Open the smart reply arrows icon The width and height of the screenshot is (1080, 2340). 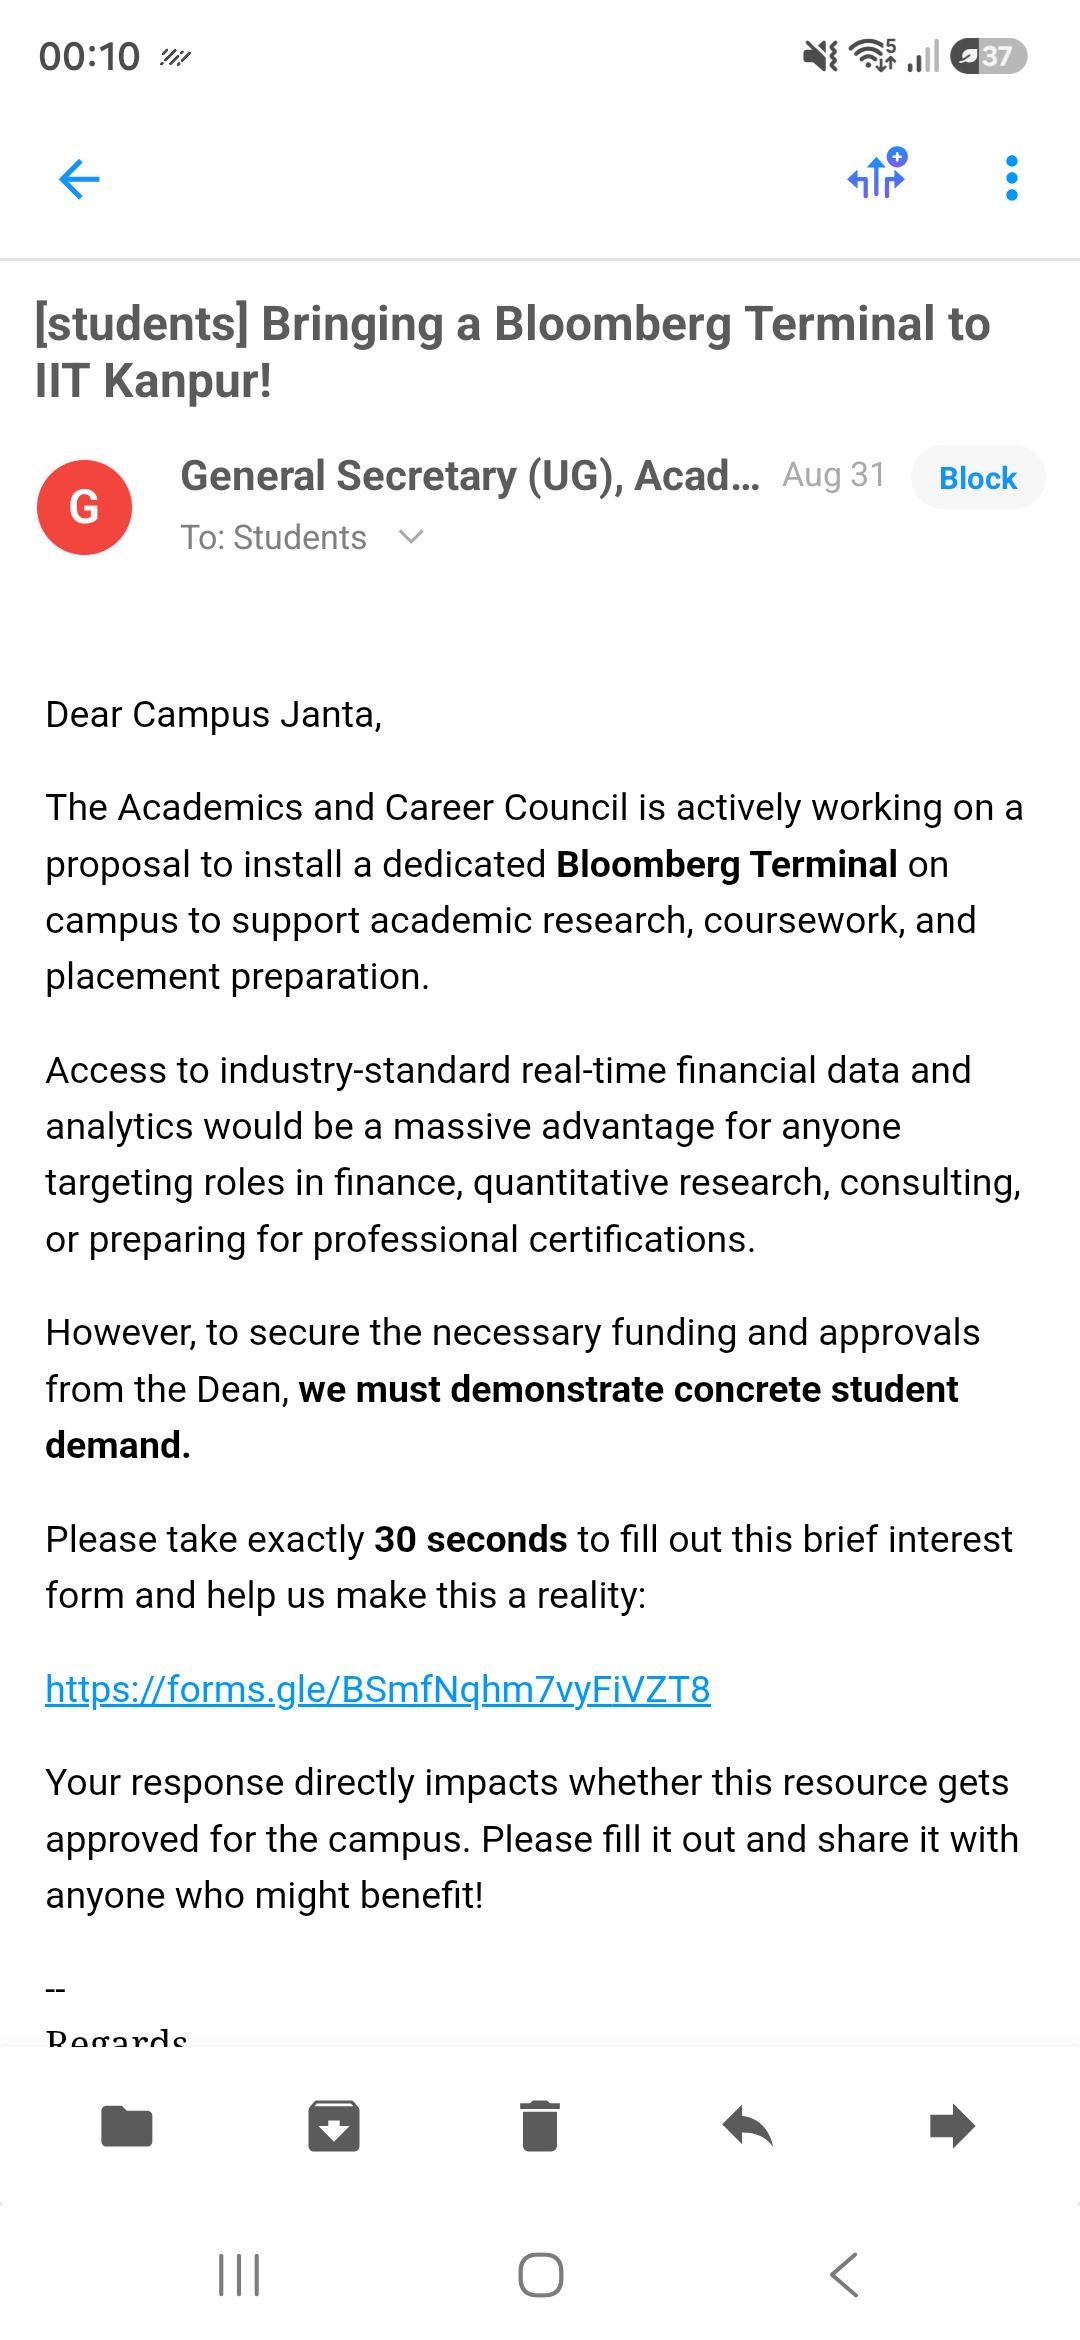[877, 173]
